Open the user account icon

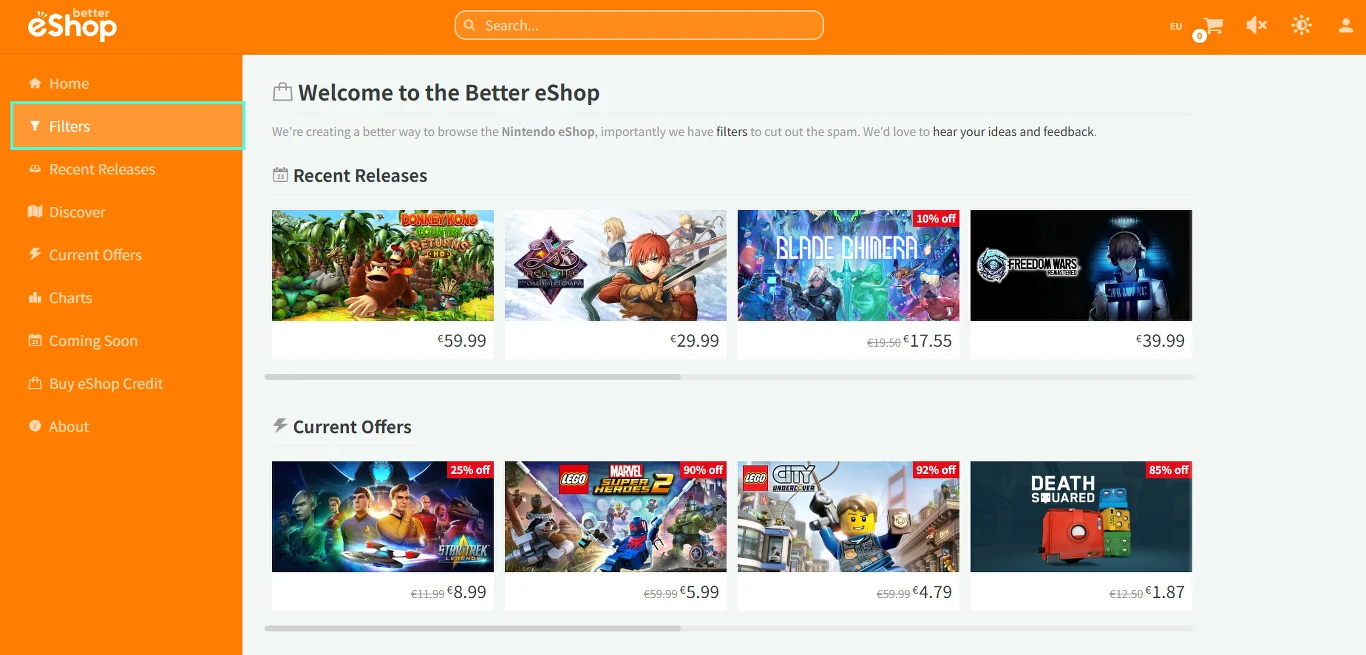tap(1346, 25)
